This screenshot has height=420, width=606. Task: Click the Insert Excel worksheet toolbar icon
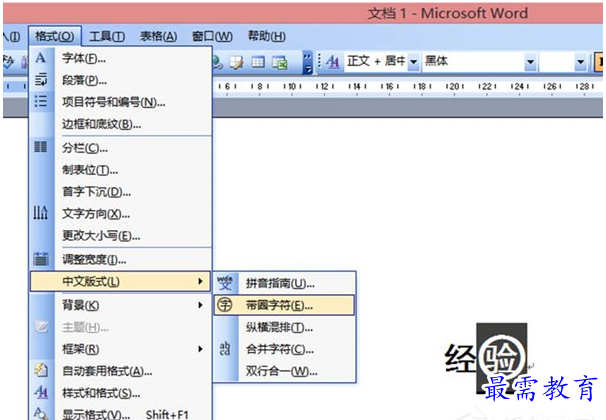(280, 62)
